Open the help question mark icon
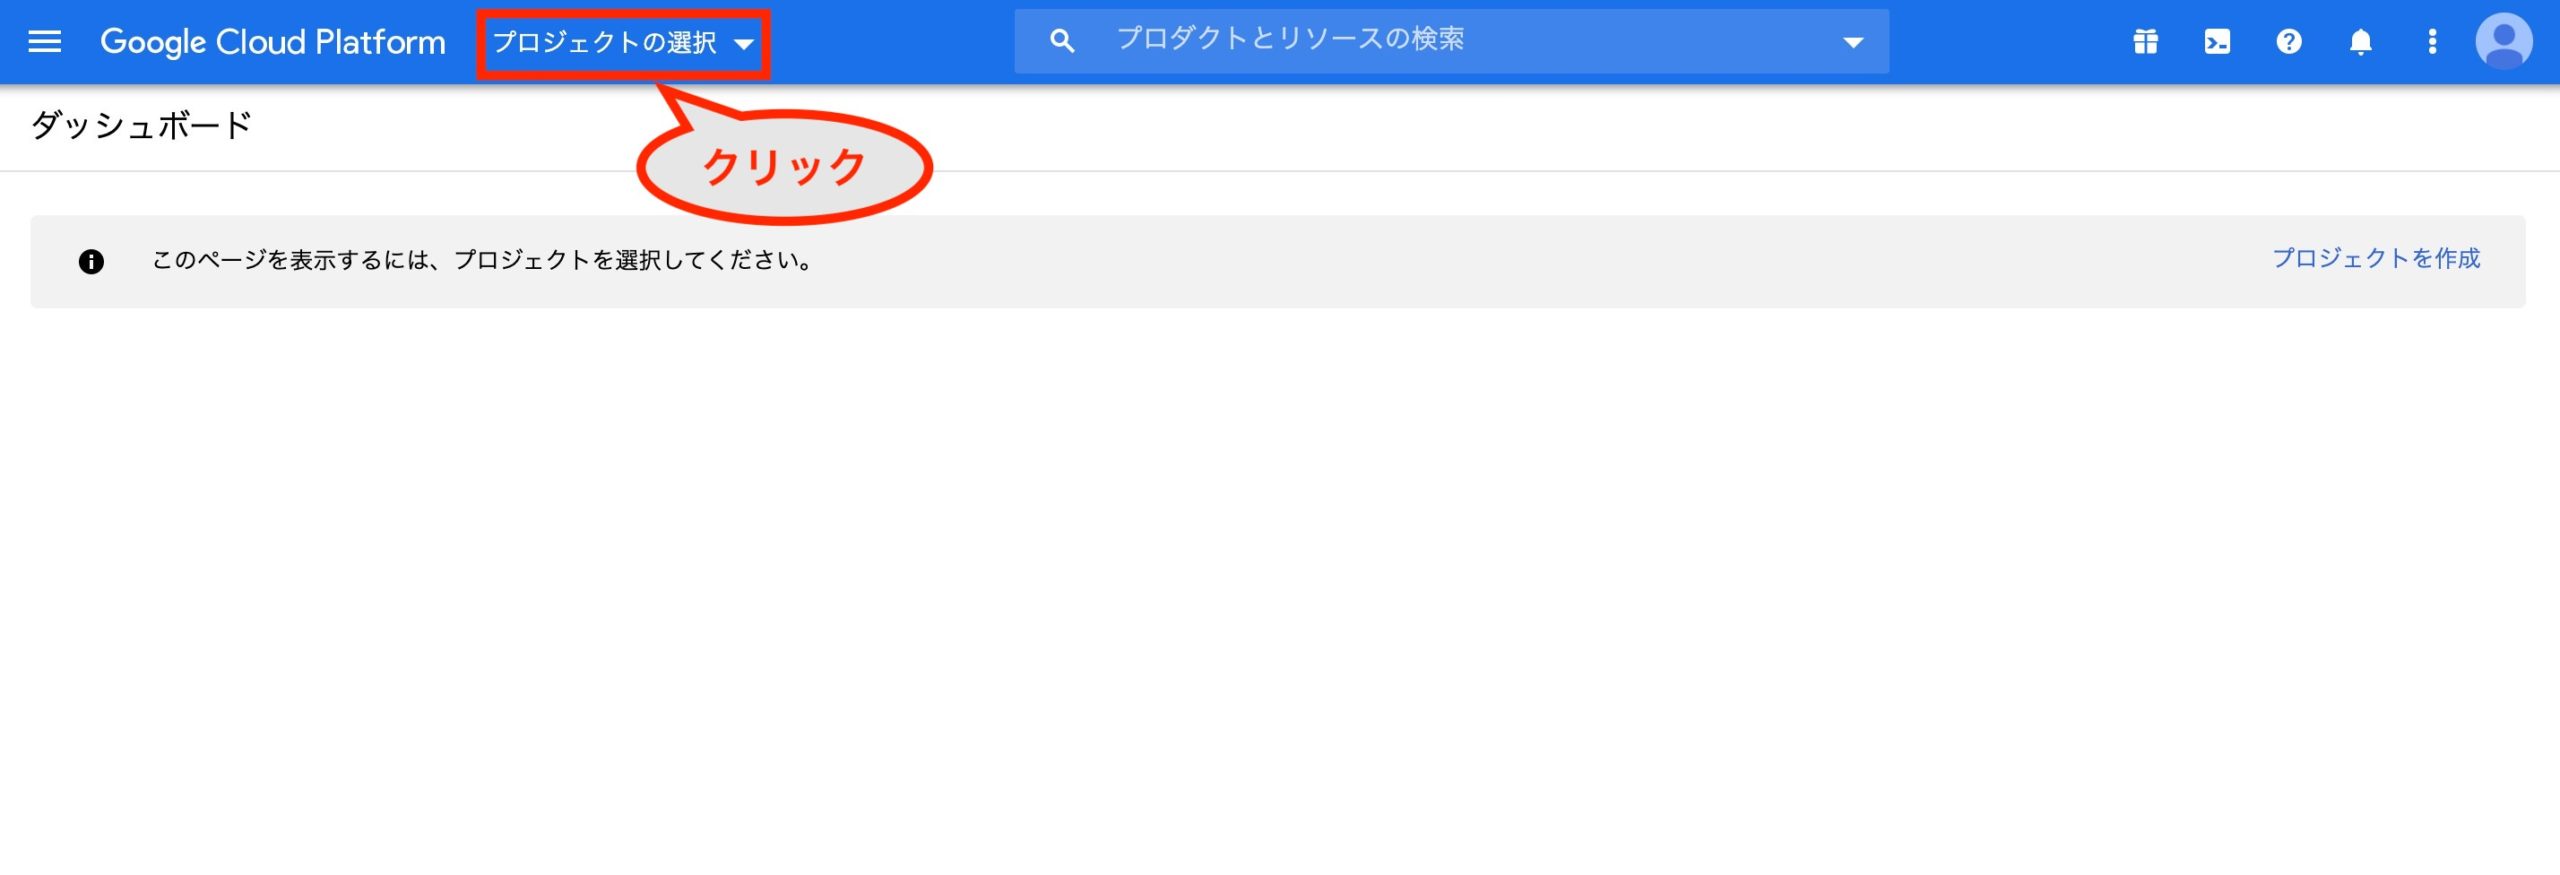The width and height of the screenshot is (2560, 875). click(2289, 42)
